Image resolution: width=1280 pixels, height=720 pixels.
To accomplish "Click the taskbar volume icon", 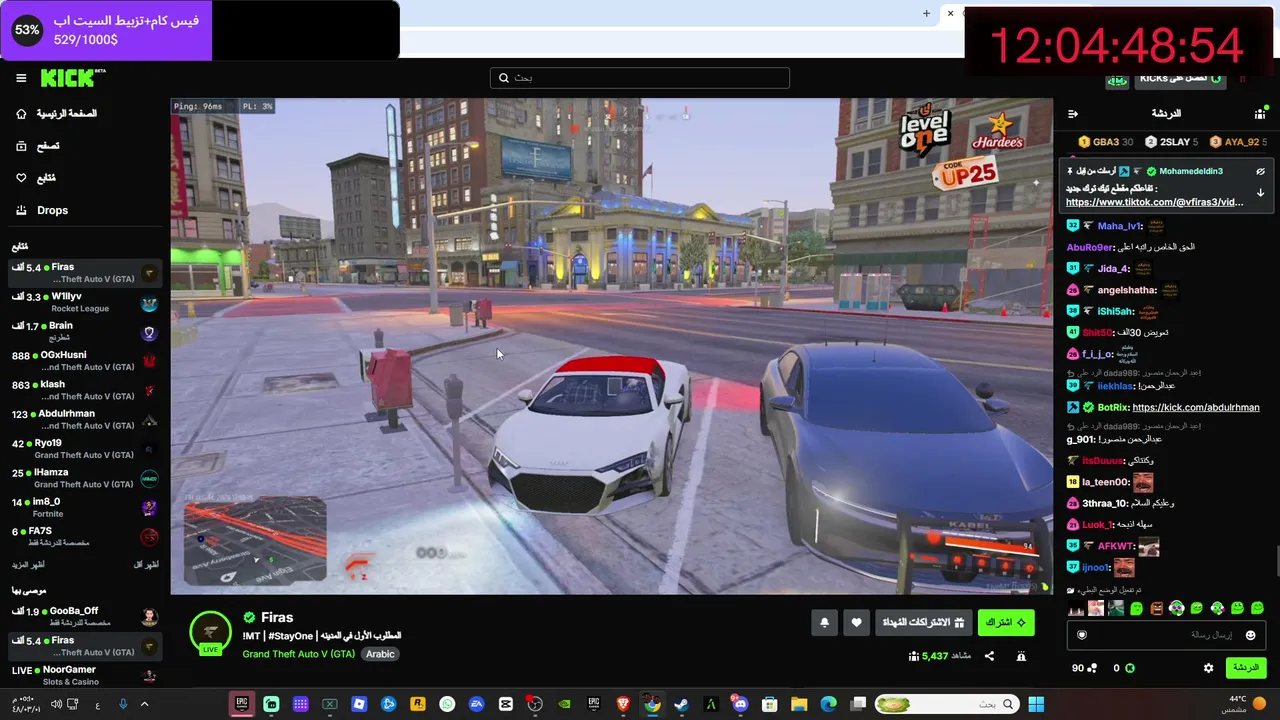I will pyautogui.click(x=56, y=704).
